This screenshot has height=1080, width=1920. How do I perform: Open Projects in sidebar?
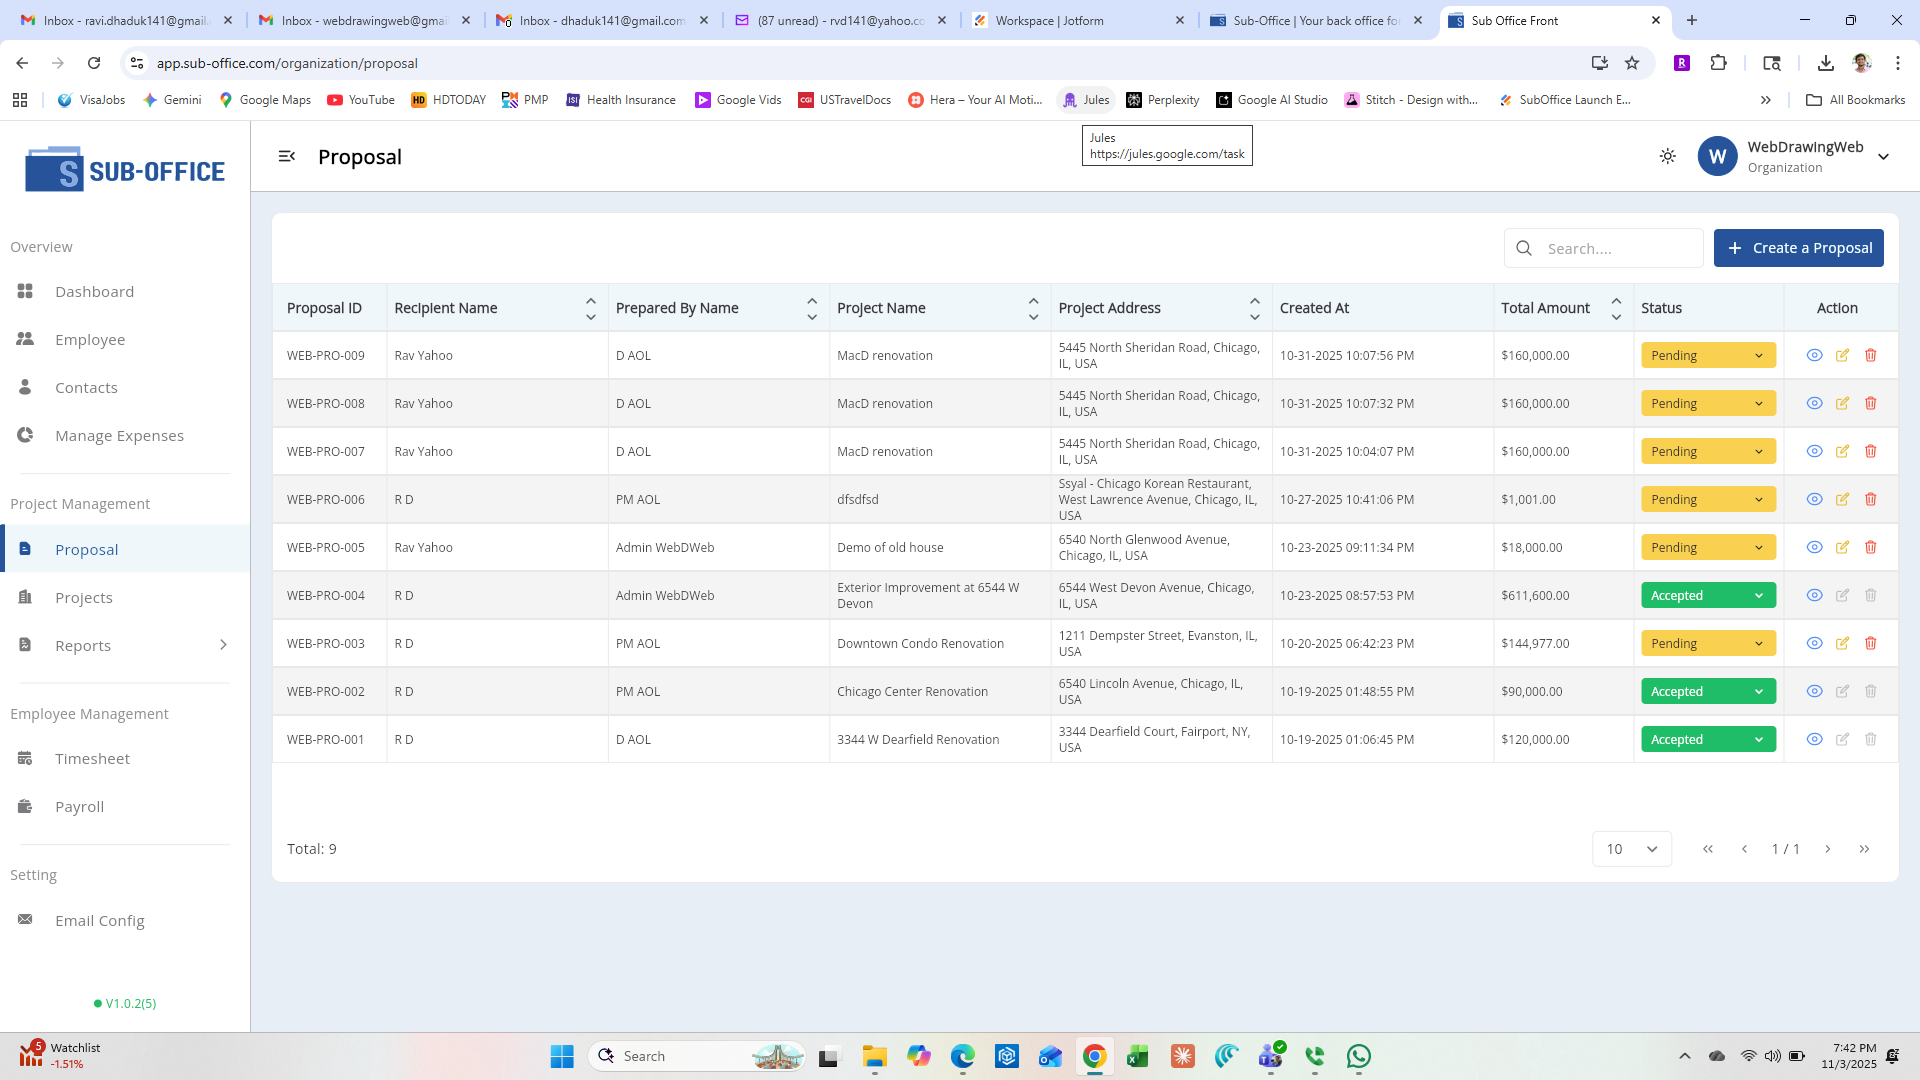(84, 597)
